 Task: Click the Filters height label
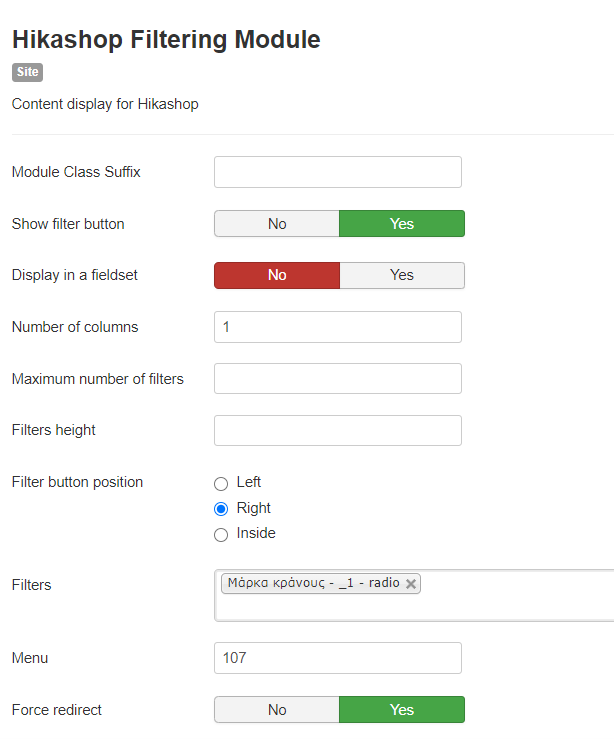[x=54, y=430]
